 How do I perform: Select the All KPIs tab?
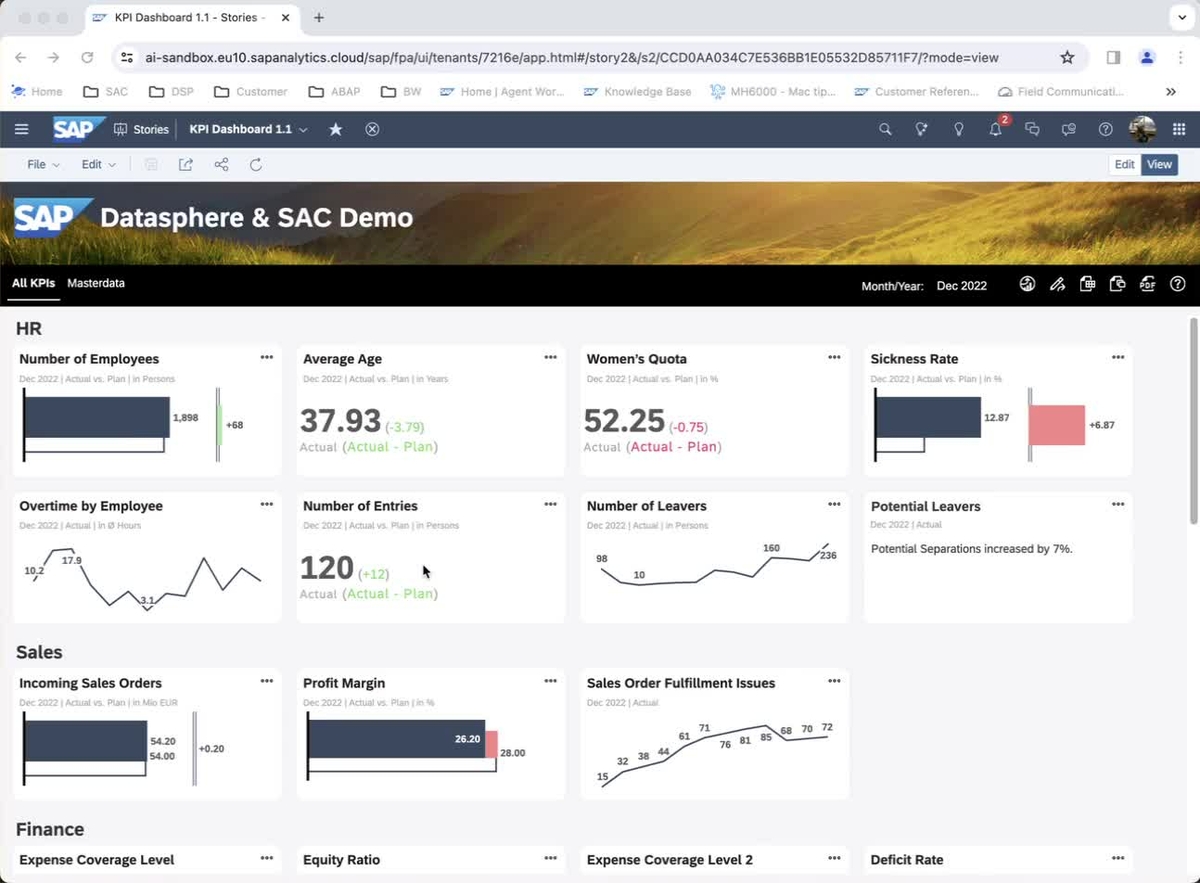(x=33, y=283)
